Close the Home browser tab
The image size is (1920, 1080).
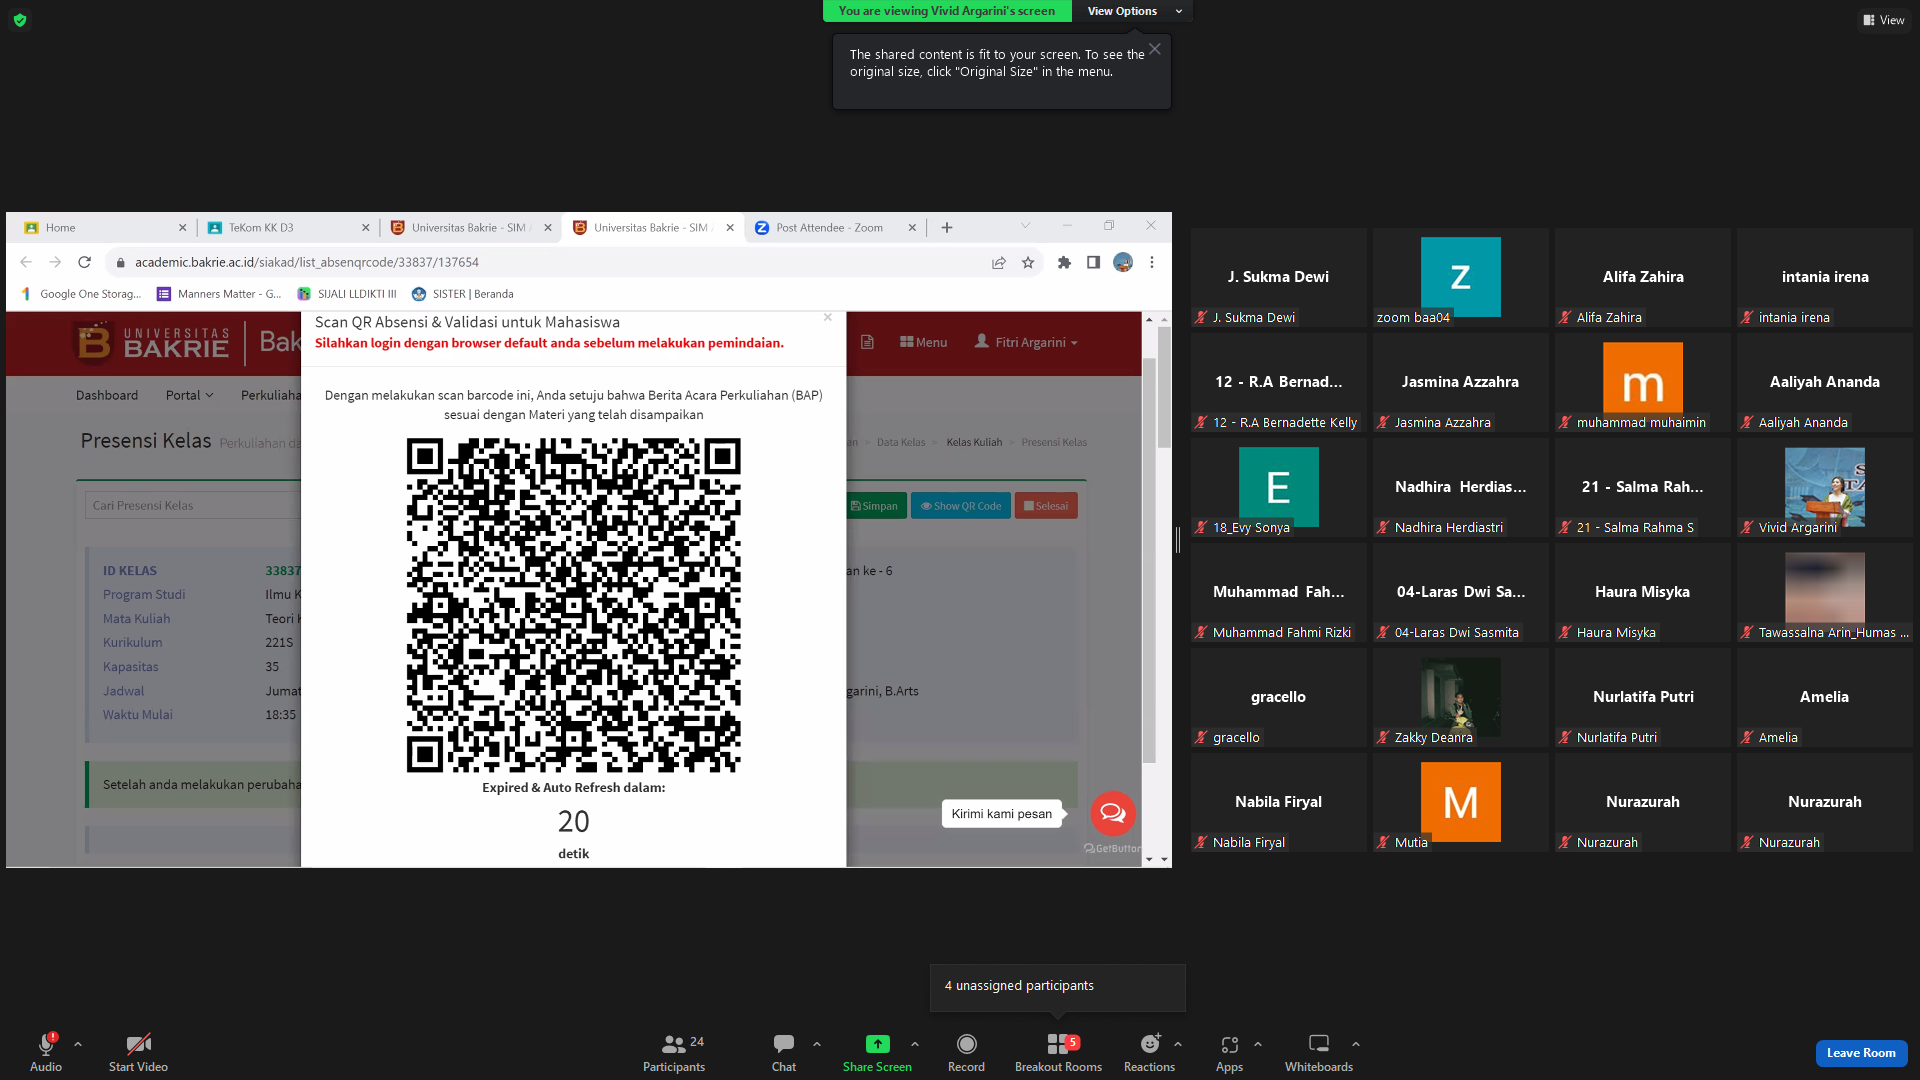(182, 228)
